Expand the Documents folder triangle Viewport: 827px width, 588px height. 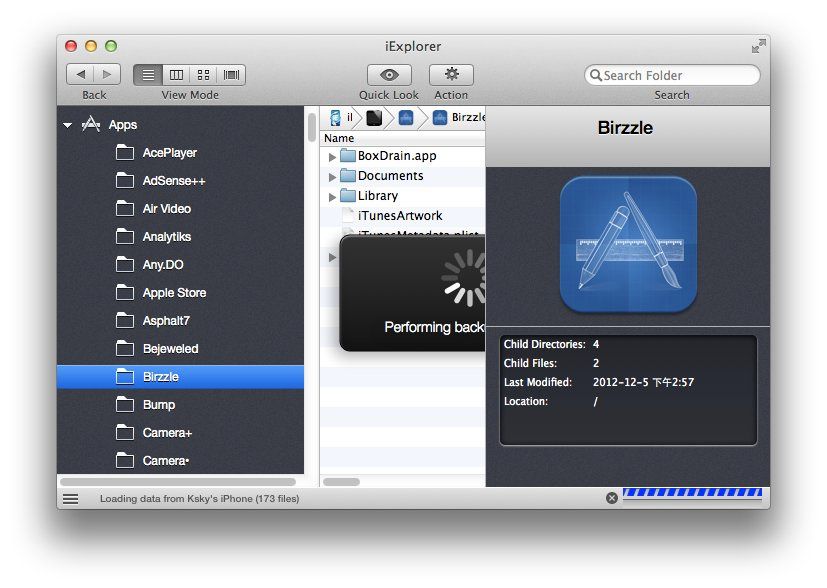332,177
